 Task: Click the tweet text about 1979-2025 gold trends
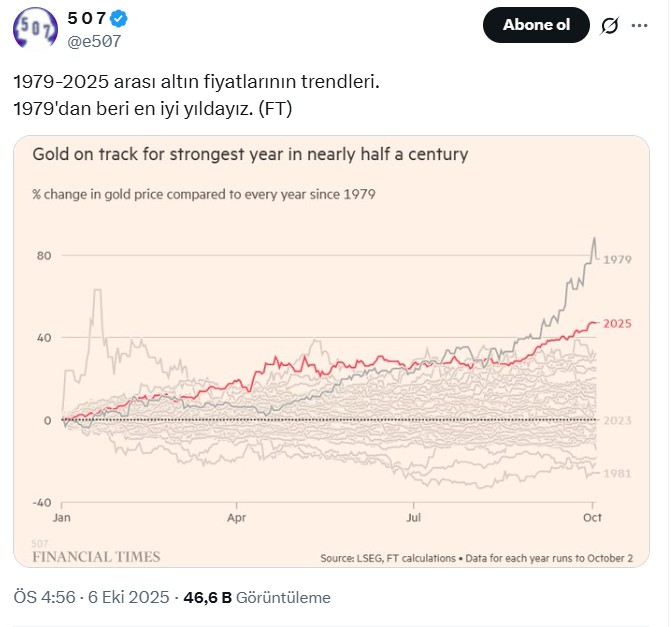[196, 83]
